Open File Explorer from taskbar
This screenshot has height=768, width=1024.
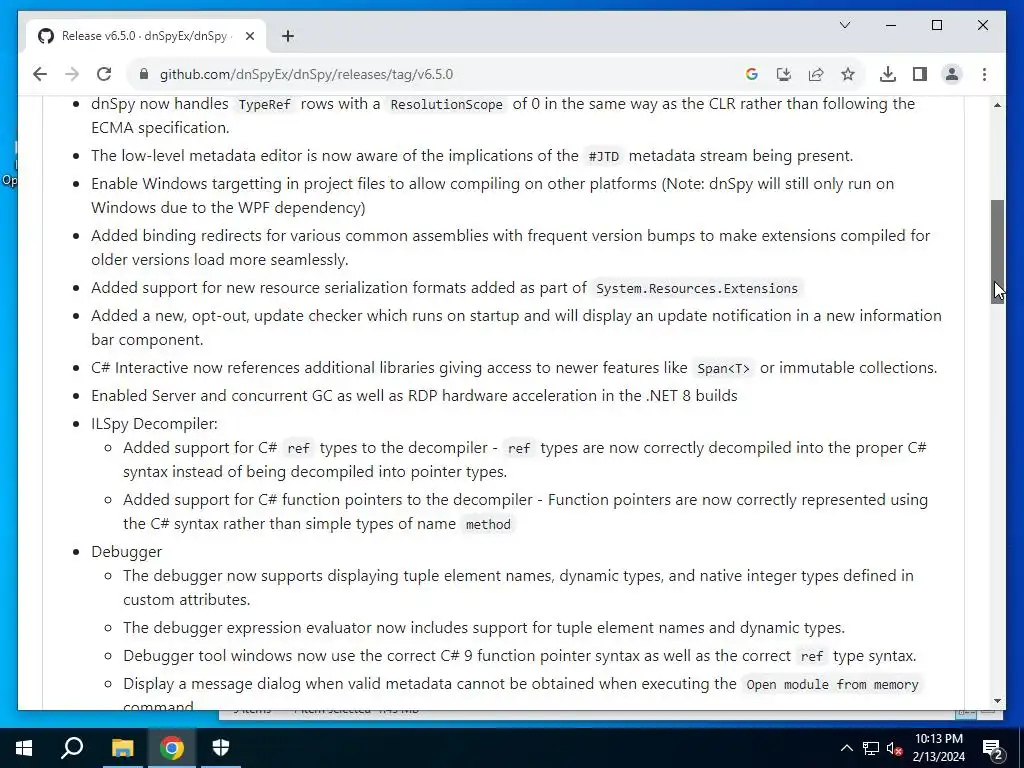click(122, 748)
